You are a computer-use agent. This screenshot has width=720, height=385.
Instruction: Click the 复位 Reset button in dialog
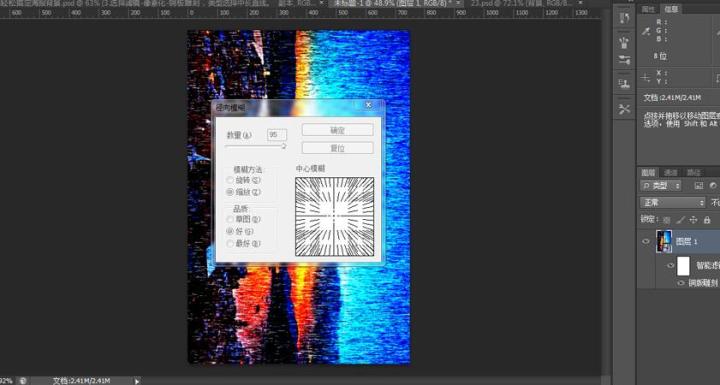[338, 148]
